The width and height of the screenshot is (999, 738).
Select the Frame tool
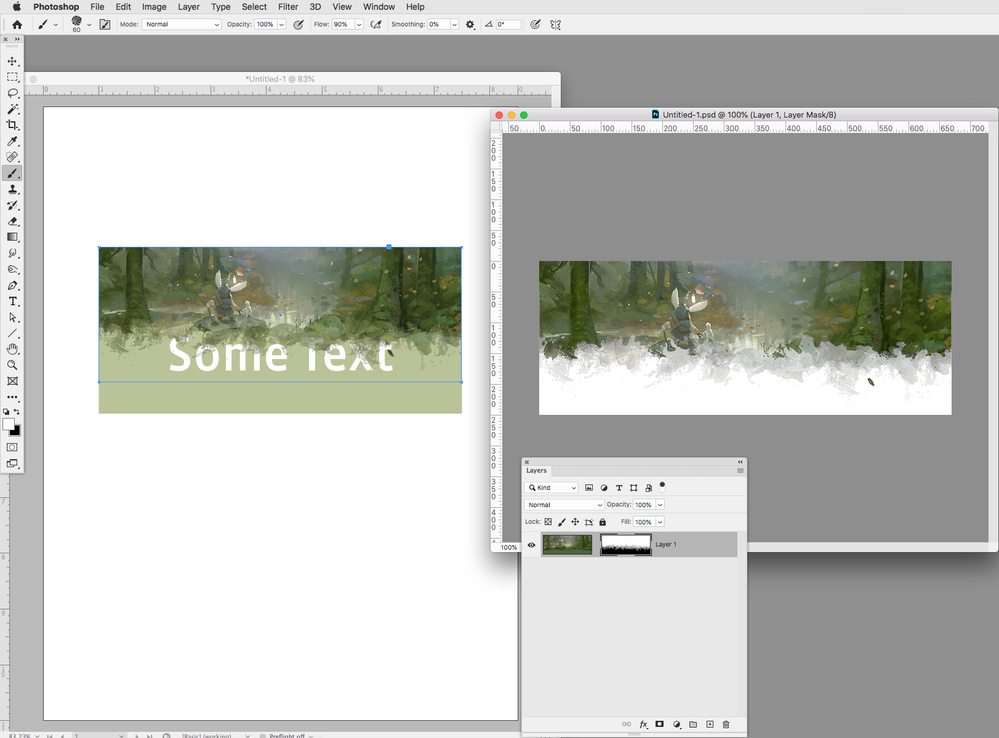[x=12, y=381]
